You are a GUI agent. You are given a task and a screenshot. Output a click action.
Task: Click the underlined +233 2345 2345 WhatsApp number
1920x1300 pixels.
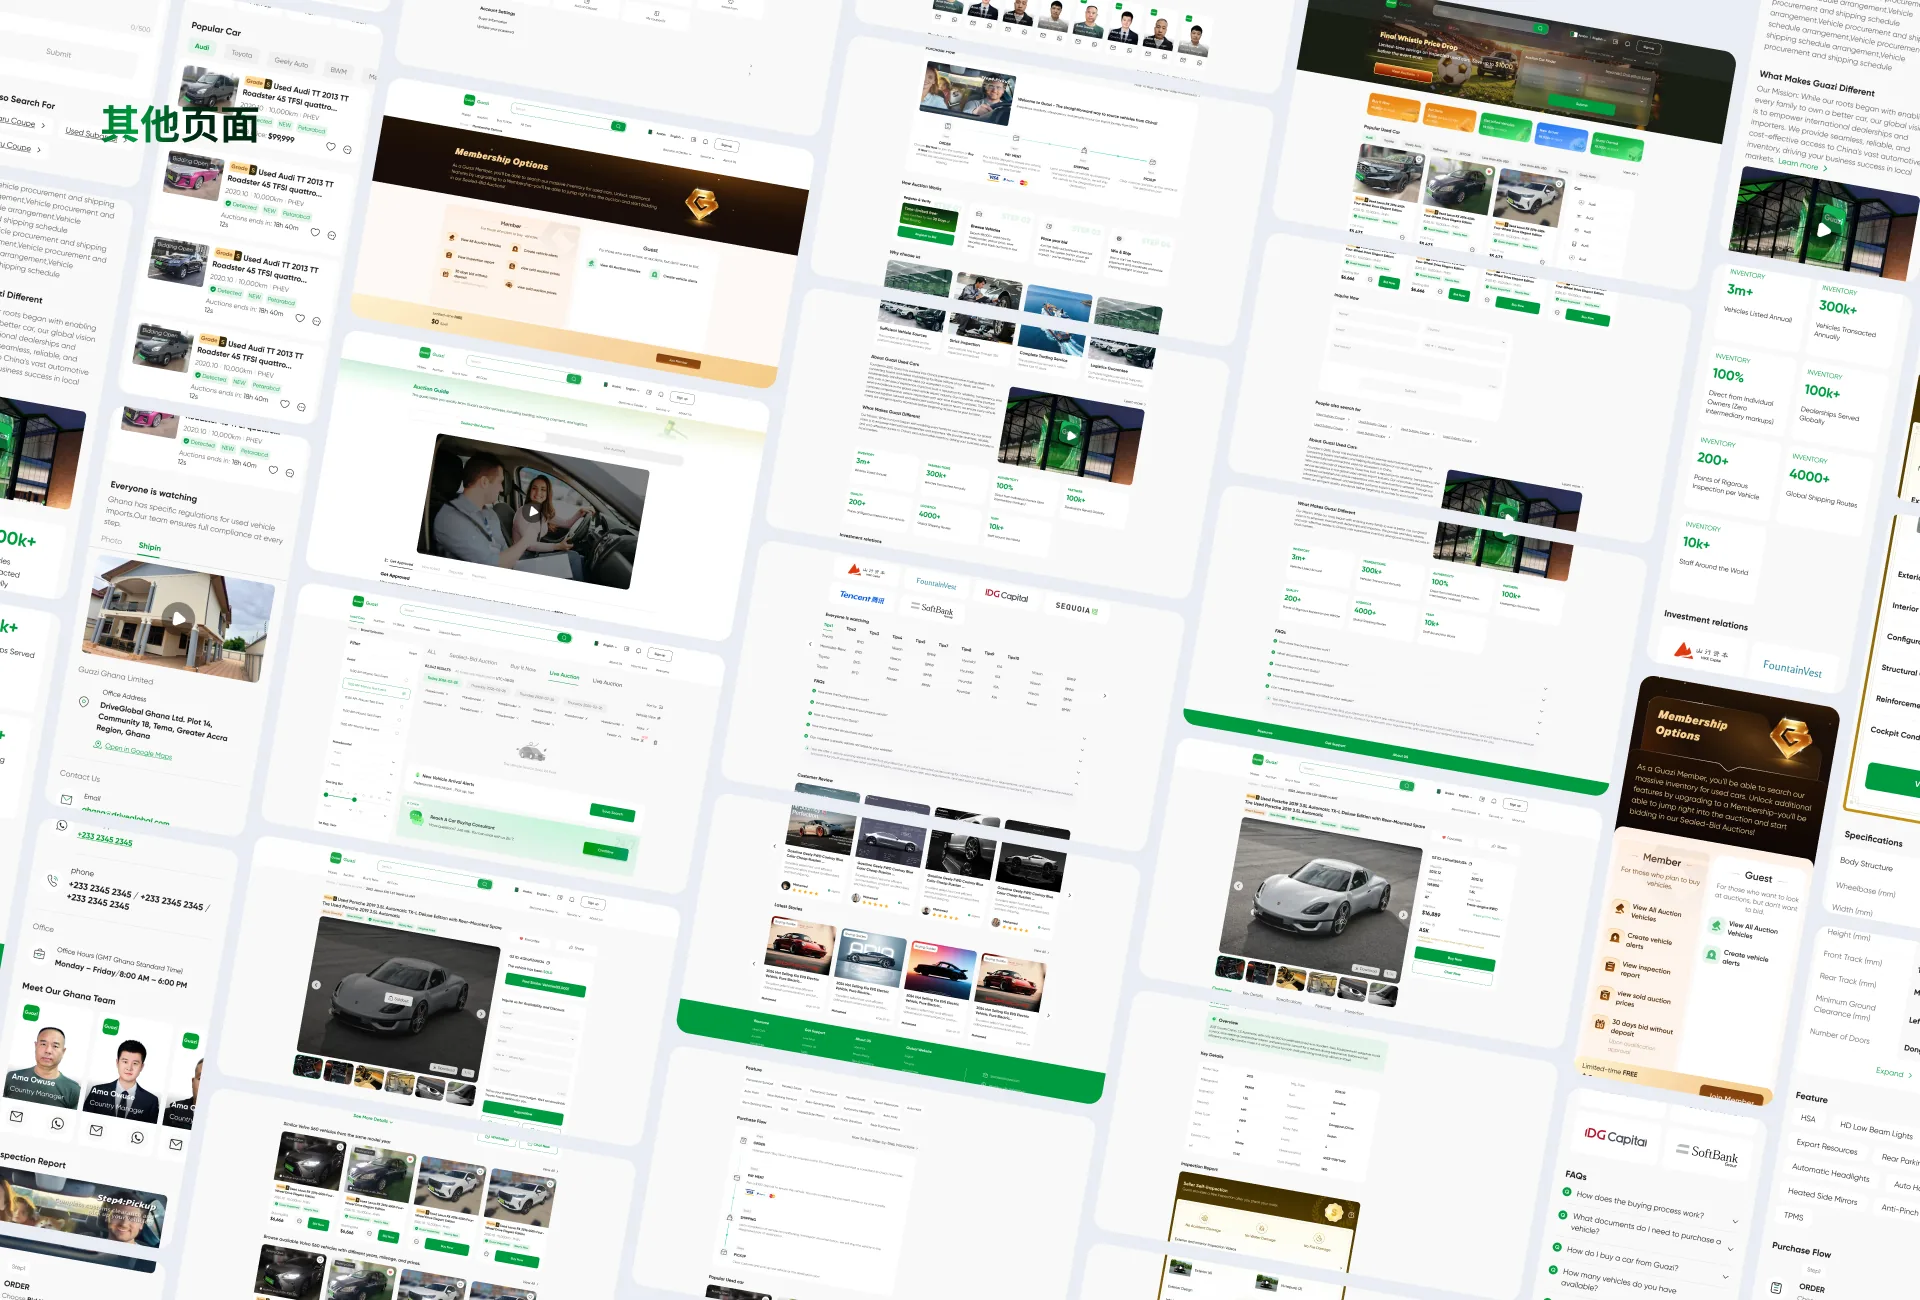pos(105,839)
